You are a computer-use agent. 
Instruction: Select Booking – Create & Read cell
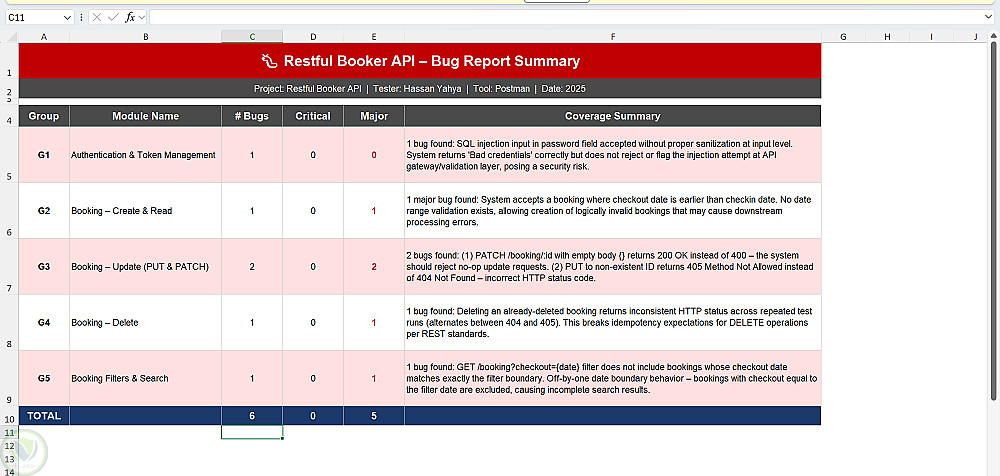point(145,211)
